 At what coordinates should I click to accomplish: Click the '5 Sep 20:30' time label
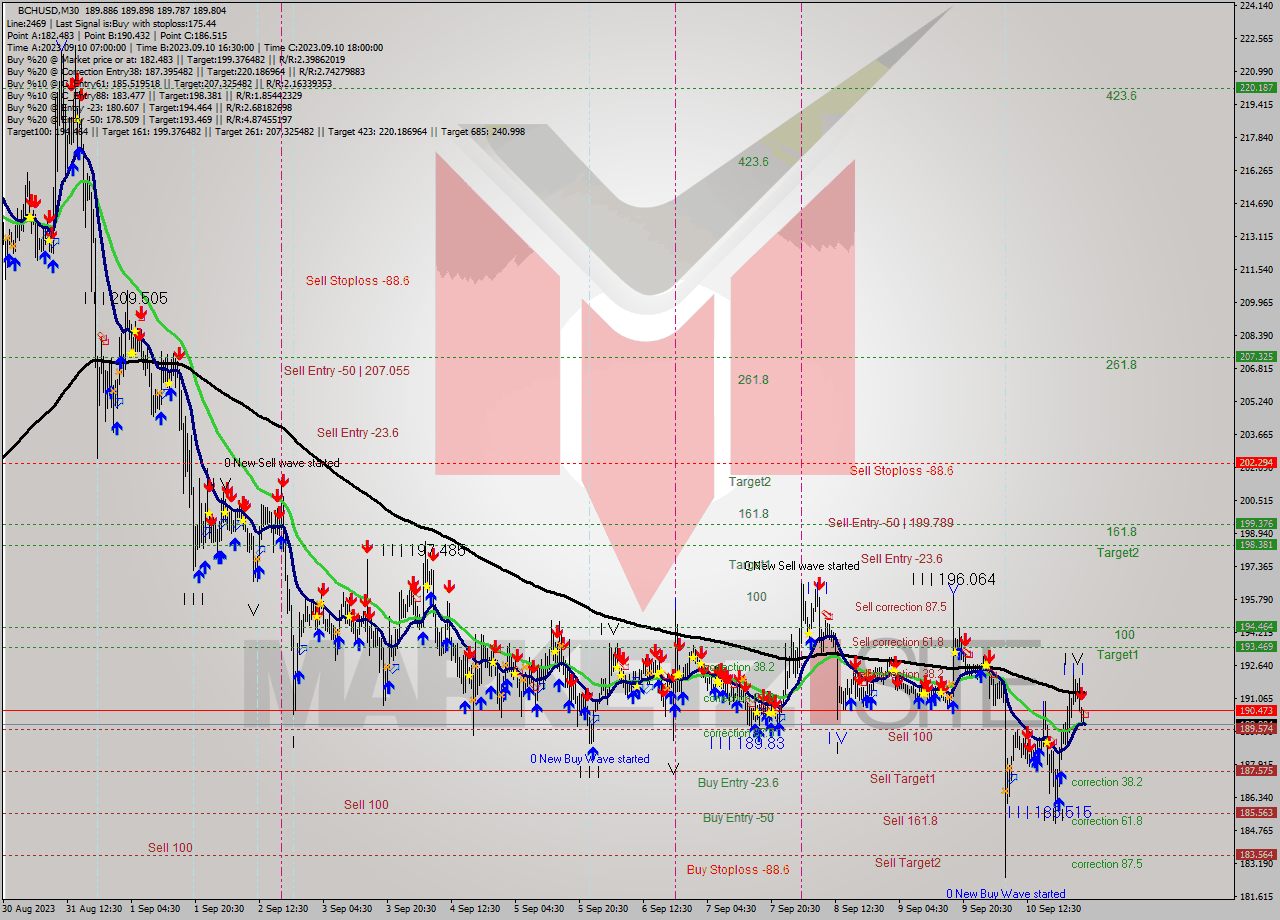tap(603, 909)
